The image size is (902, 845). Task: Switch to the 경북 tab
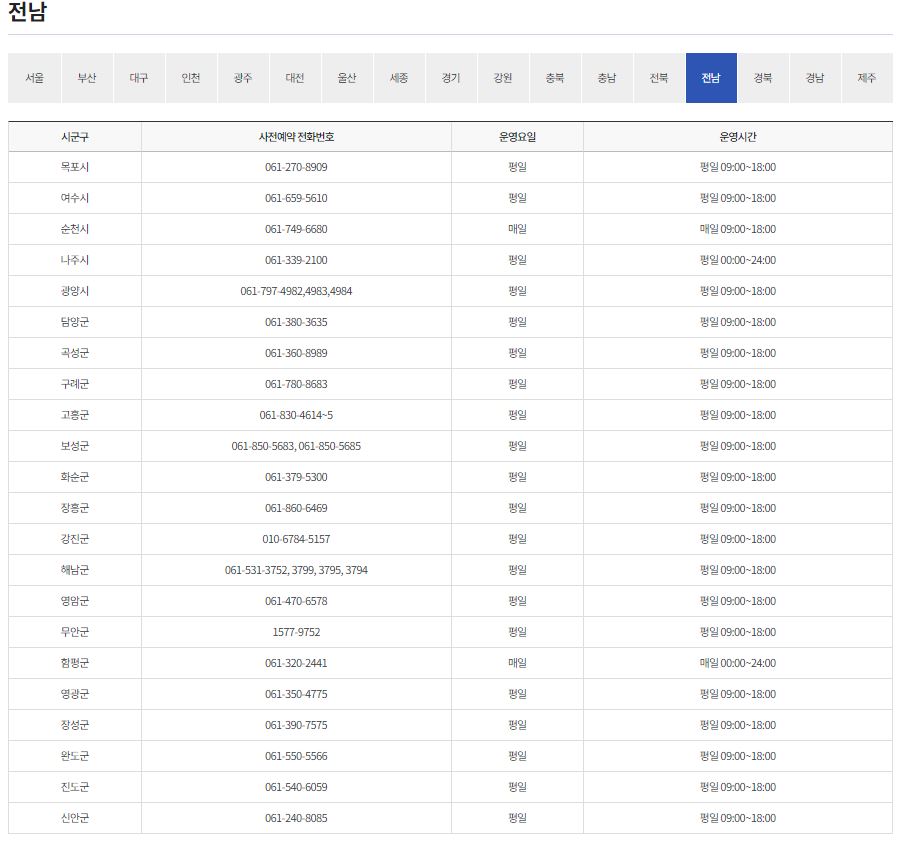[763, 78]
